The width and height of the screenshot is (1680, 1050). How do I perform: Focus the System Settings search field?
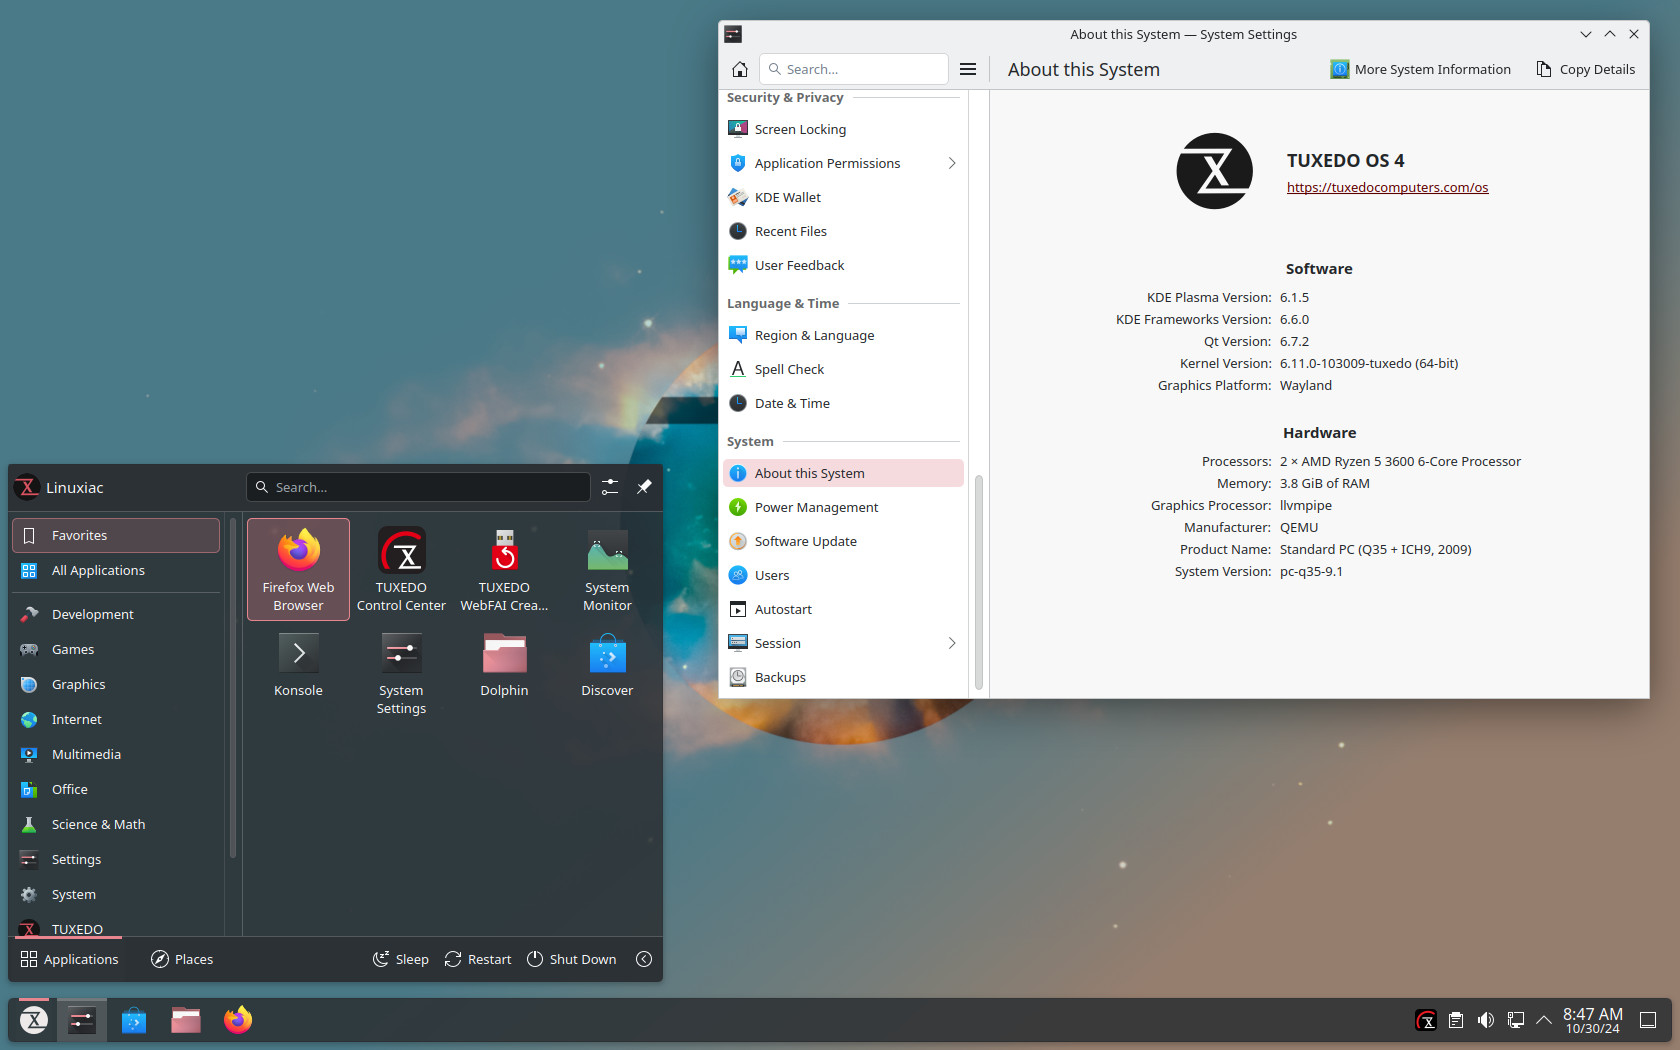tap(854, 69)
